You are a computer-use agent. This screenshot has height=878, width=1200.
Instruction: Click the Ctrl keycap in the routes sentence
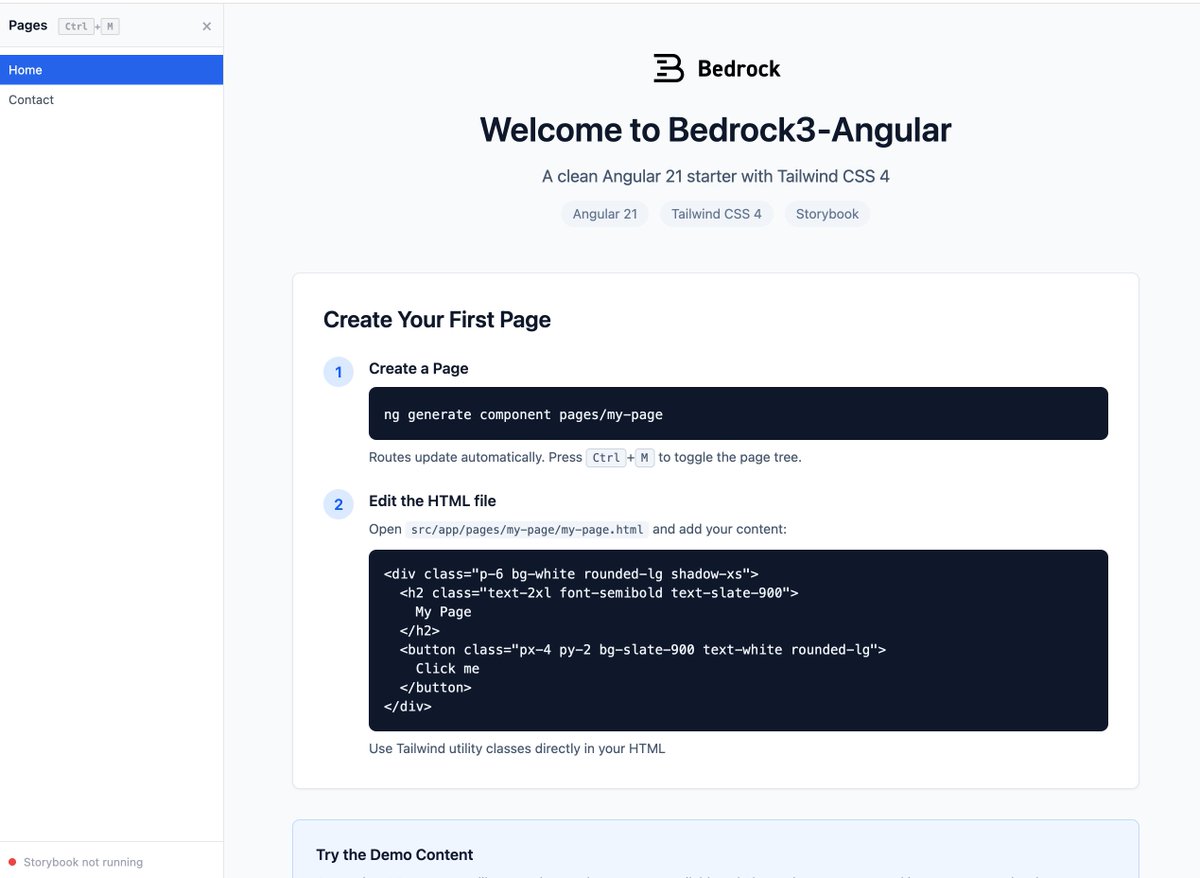[x=606, y=458]
